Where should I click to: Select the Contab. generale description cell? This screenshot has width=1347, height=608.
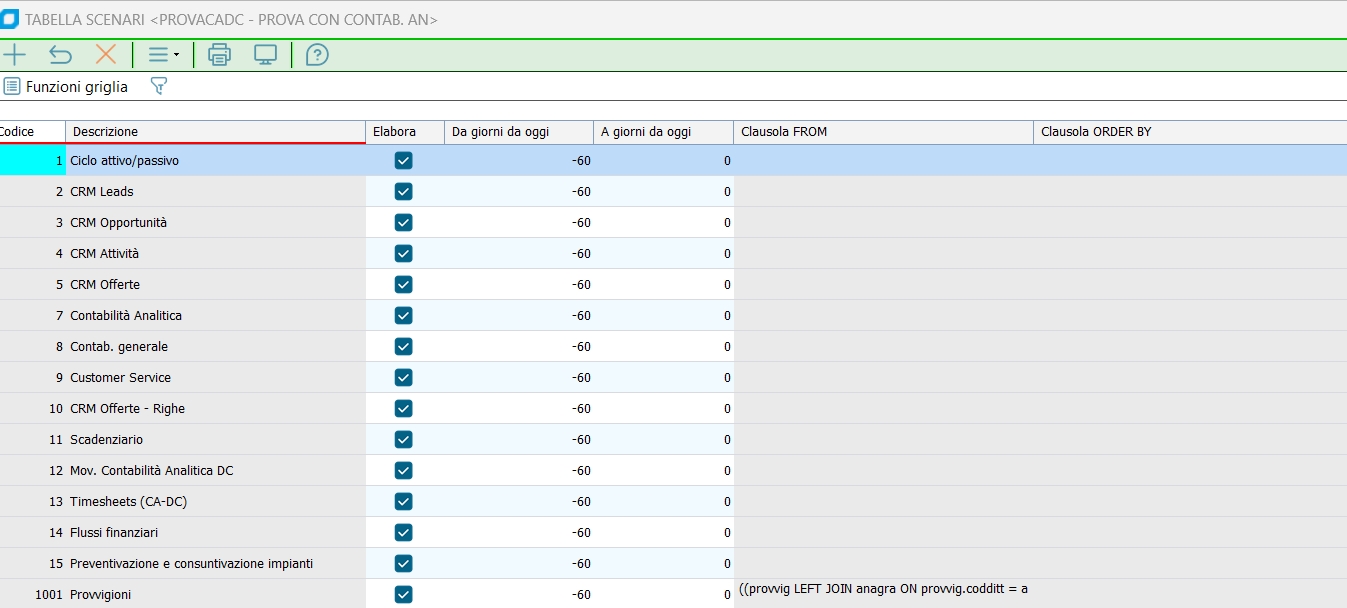[x=216, y=346]
